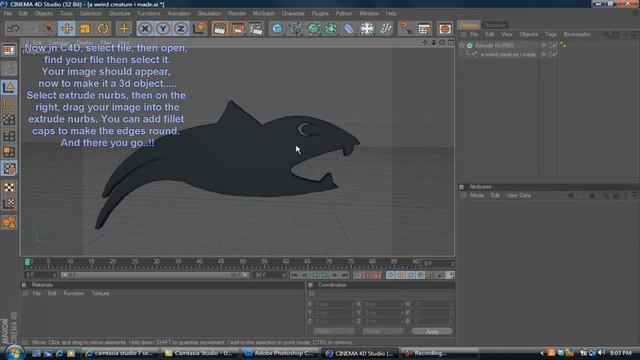Switch to the Structure tab
This screenshot has width=640, height=360.
[495, 25]
